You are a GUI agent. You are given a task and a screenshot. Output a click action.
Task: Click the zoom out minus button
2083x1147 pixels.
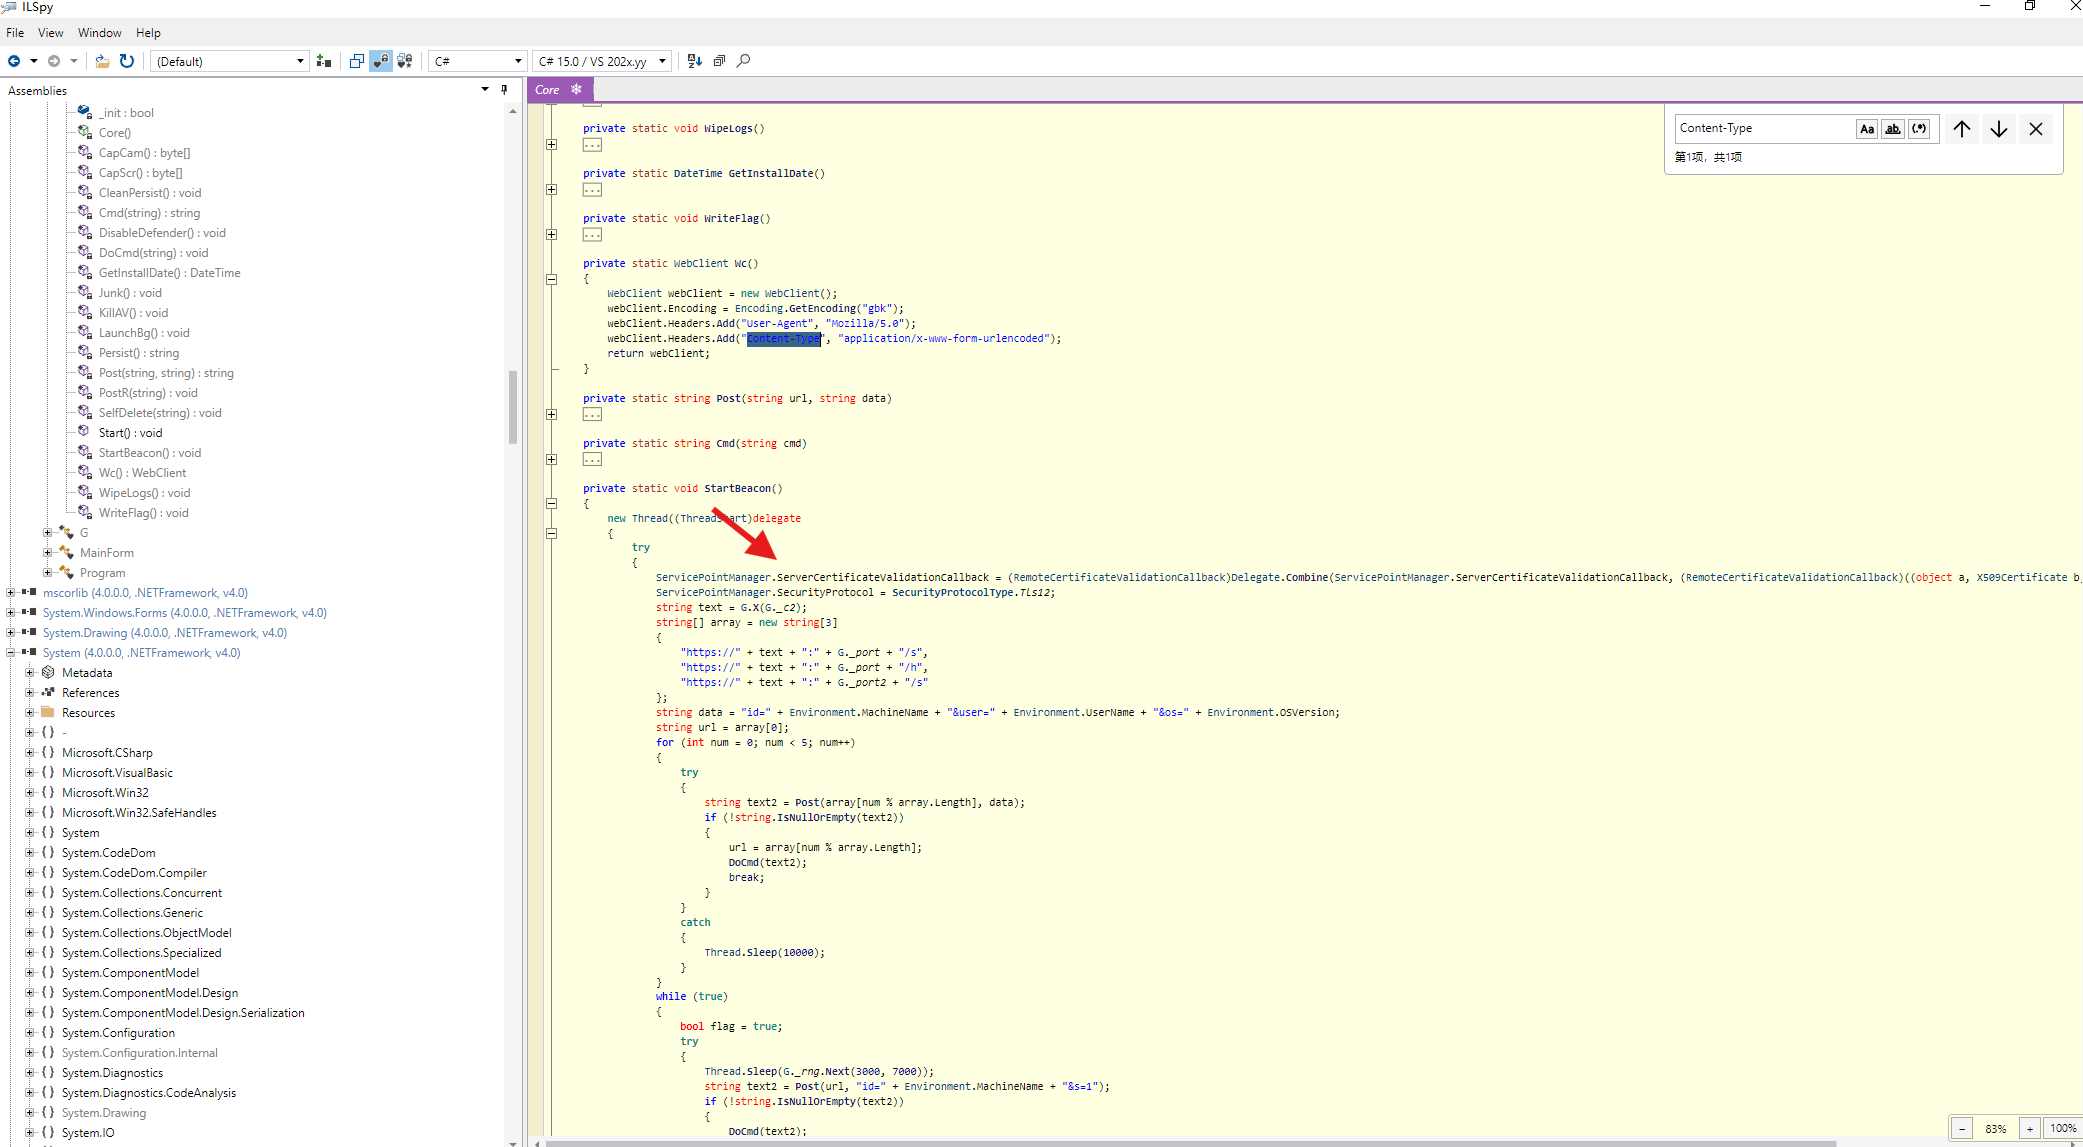click(x=1962, y=1128)
